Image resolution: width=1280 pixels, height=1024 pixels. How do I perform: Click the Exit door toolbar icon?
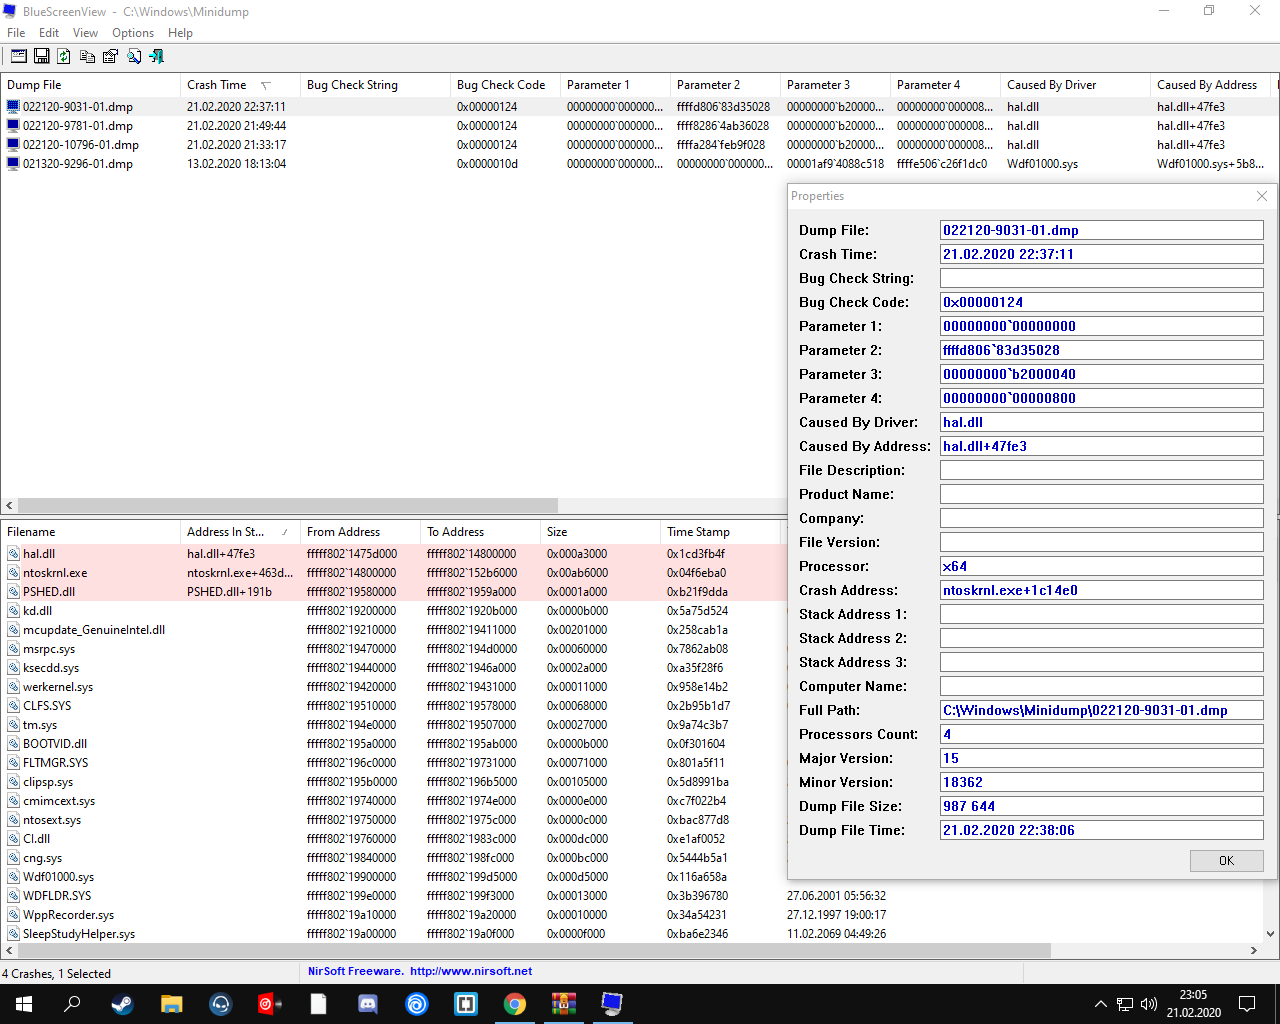(x=157, y=56)
